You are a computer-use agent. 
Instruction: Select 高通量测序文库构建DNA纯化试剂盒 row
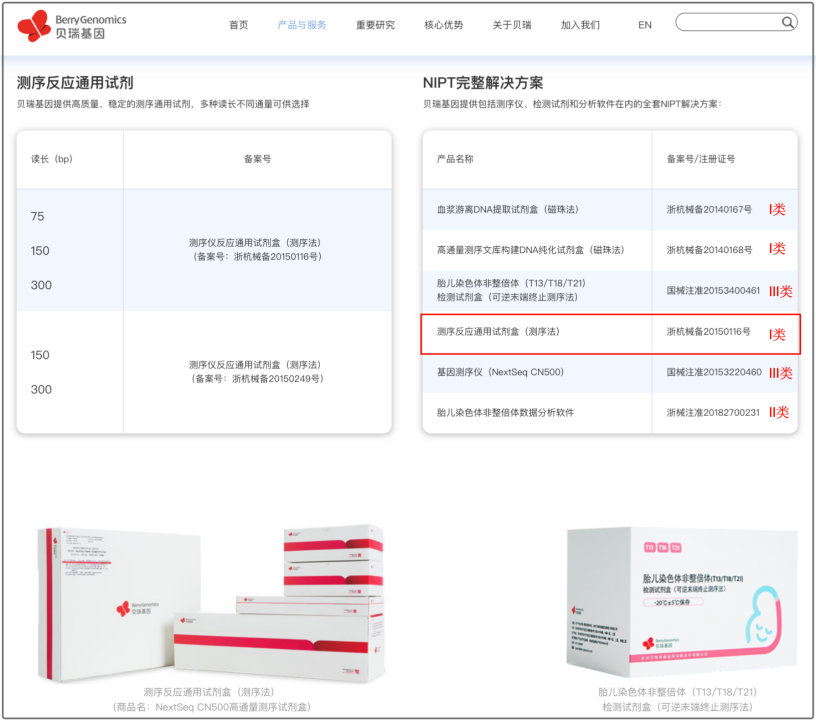530,249
